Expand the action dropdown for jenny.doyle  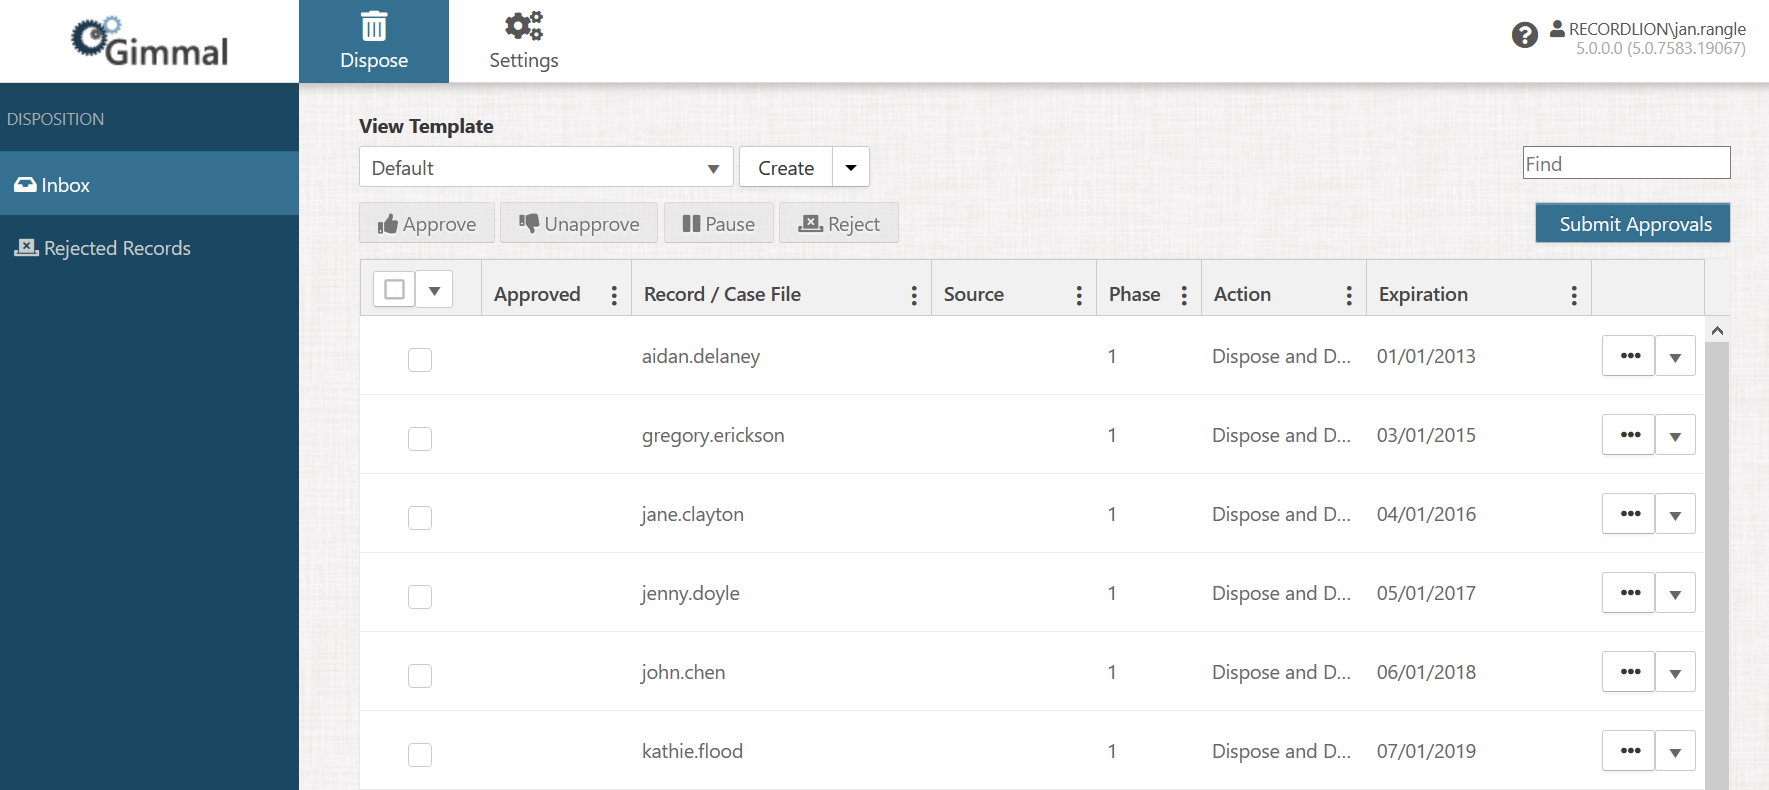pyautogui.click(x=1675, y=594)
